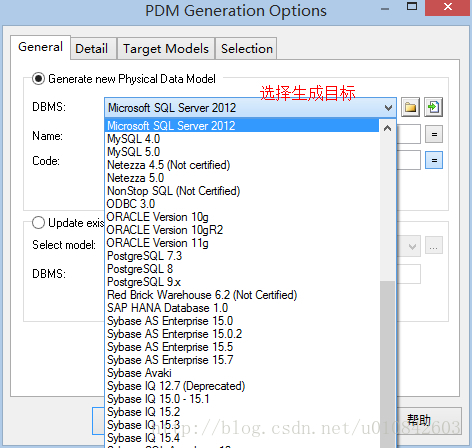Click the DBMS list scrollbar thumb

pyautogui.click(x=387, y=363)
